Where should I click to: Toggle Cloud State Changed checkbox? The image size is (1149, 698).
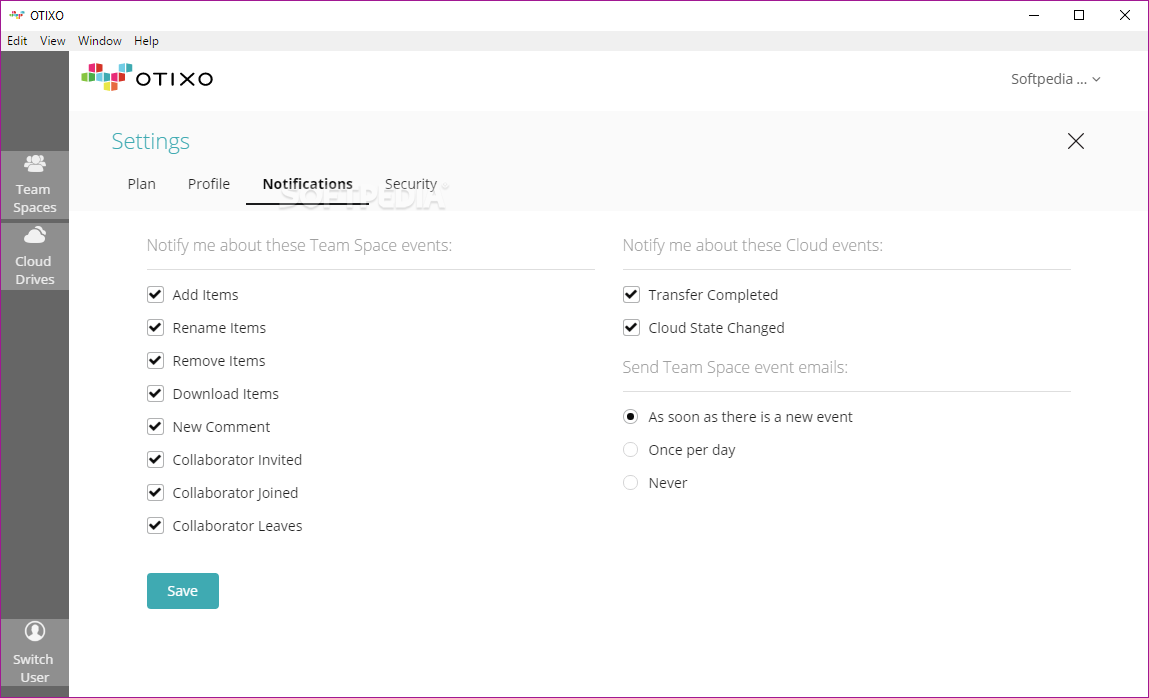pyautogui.click(x=631, y=327)
